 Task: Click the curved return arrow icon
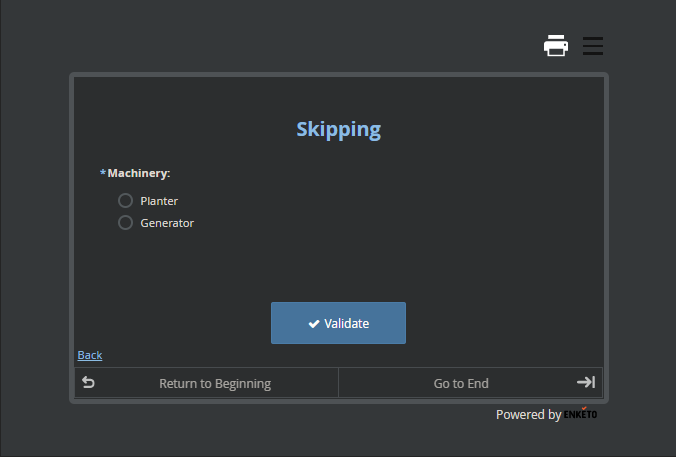[88, 382]
